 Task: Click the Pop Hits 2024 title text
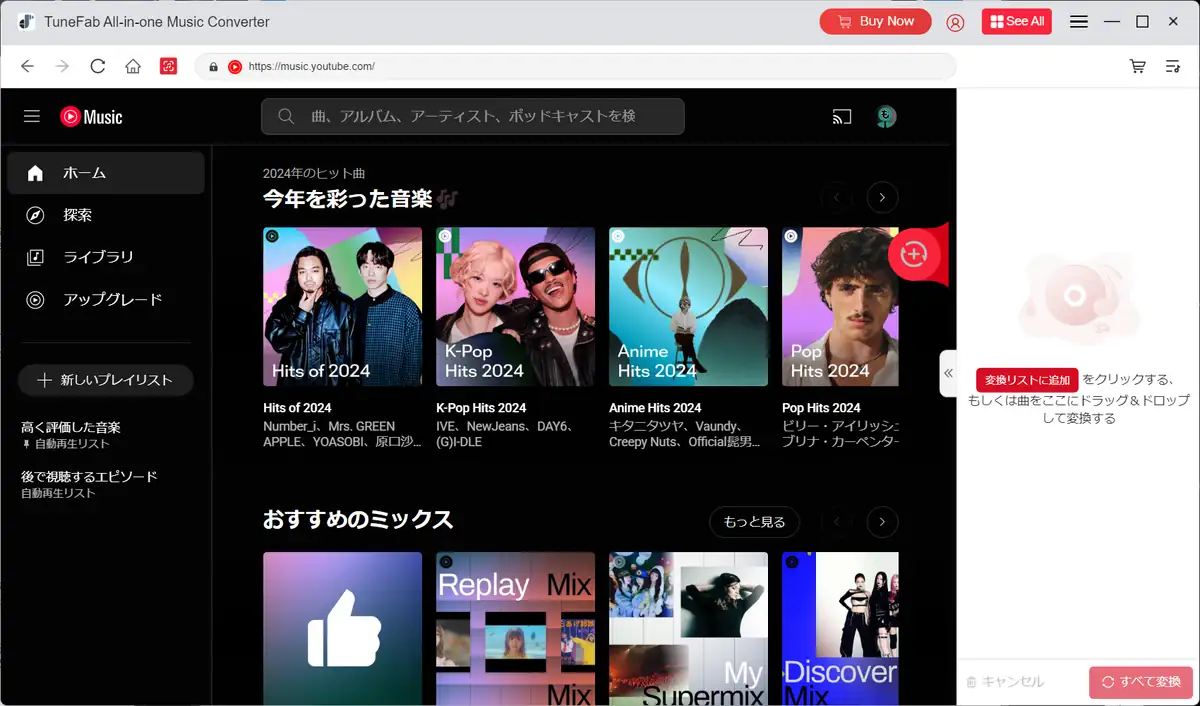821,408
